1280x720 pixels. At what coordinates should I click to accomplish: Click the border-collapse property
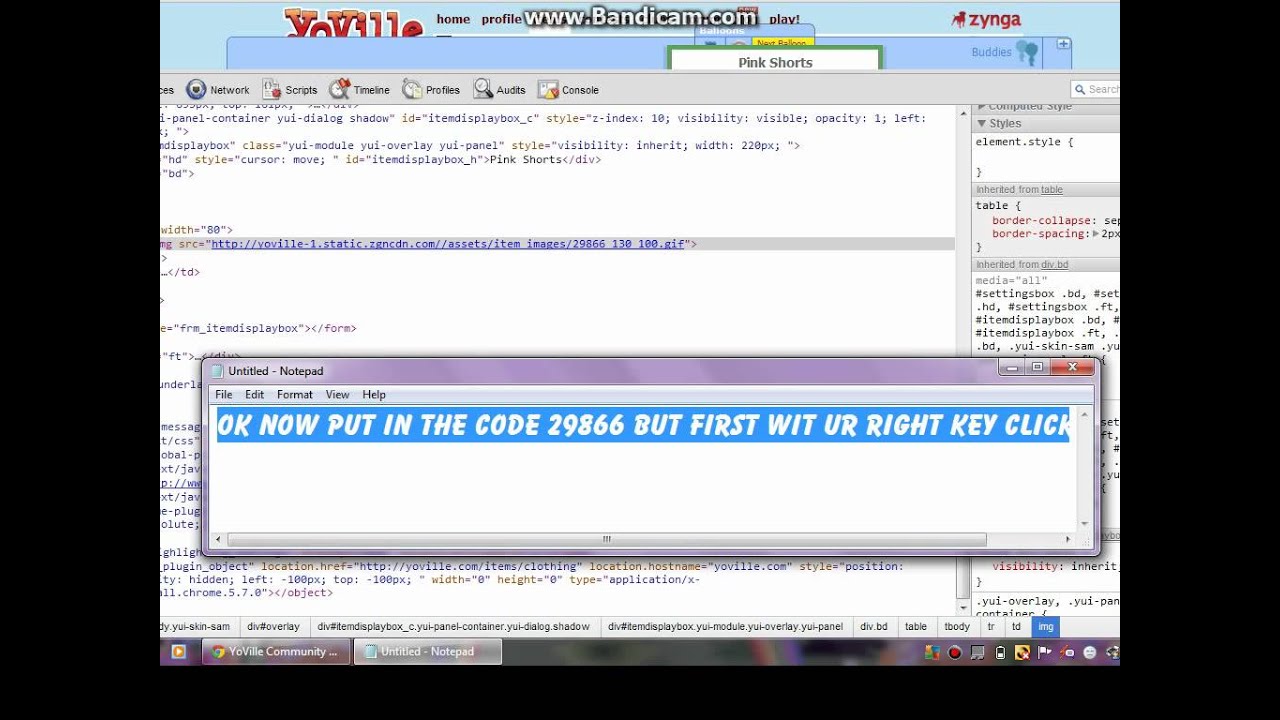[x=1040, y=220]
